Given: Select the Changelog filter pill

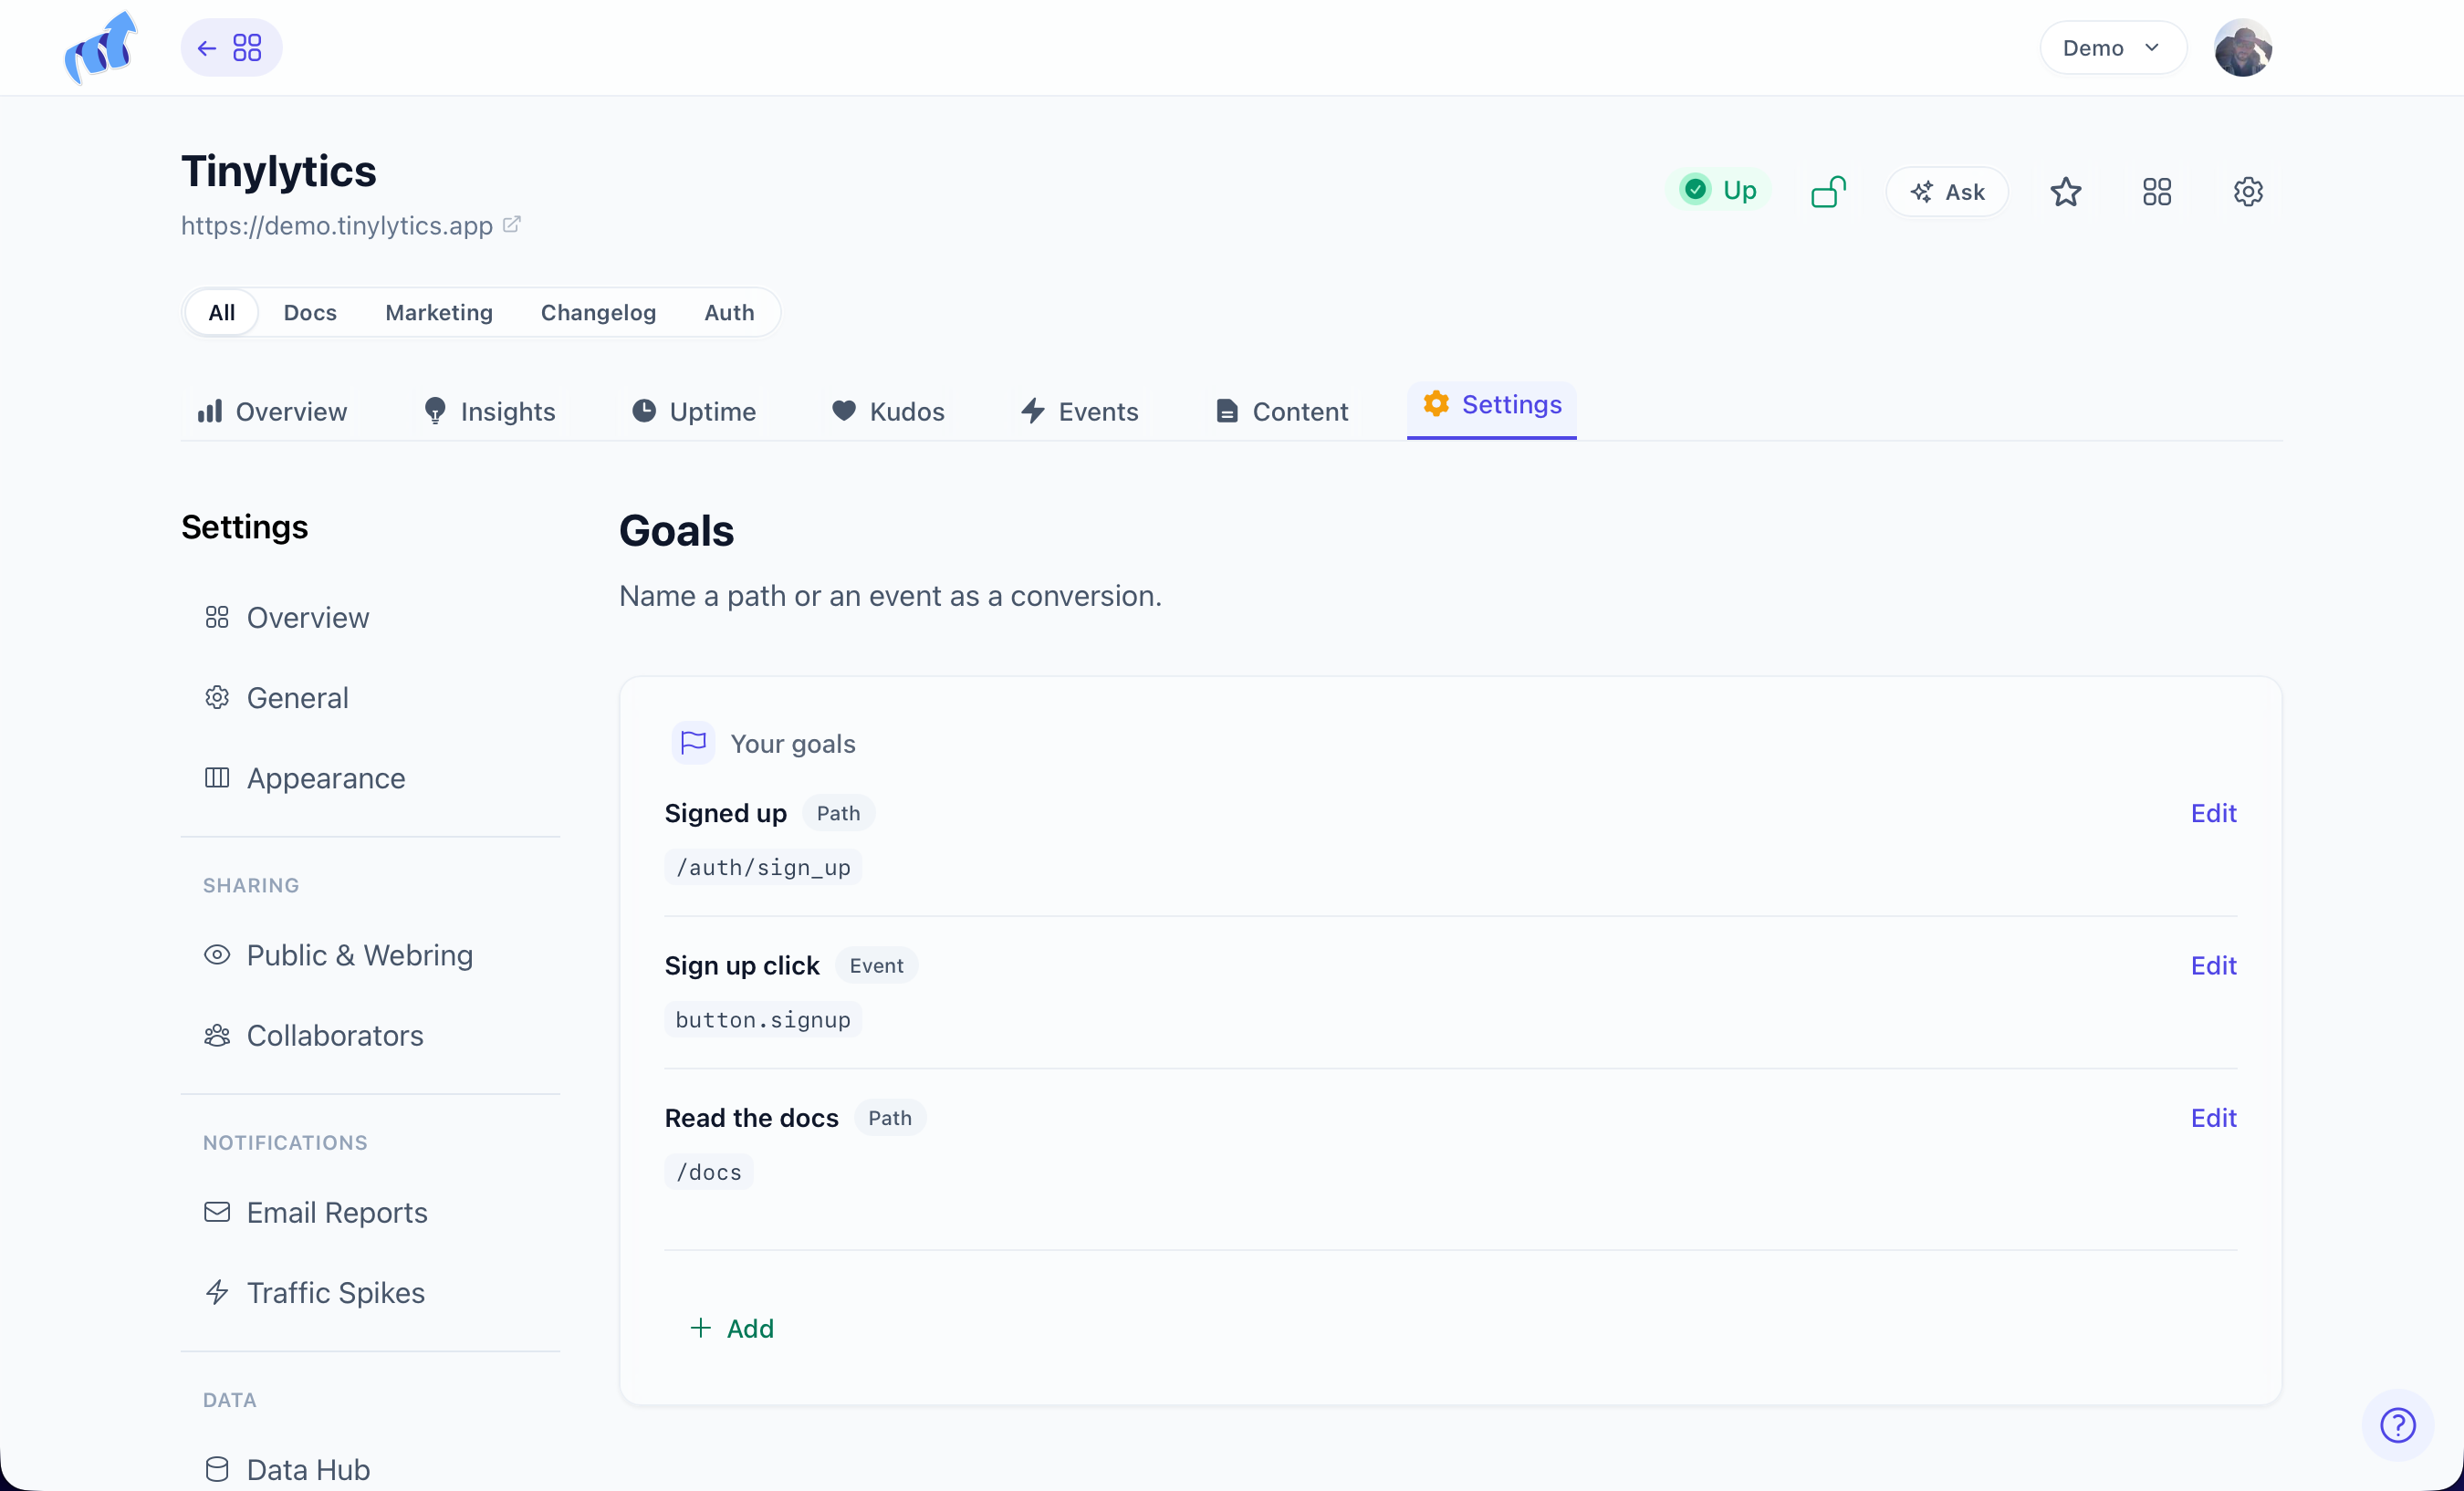Looking at the screenshot, I should pyautogui.click(x=598, y=312).
